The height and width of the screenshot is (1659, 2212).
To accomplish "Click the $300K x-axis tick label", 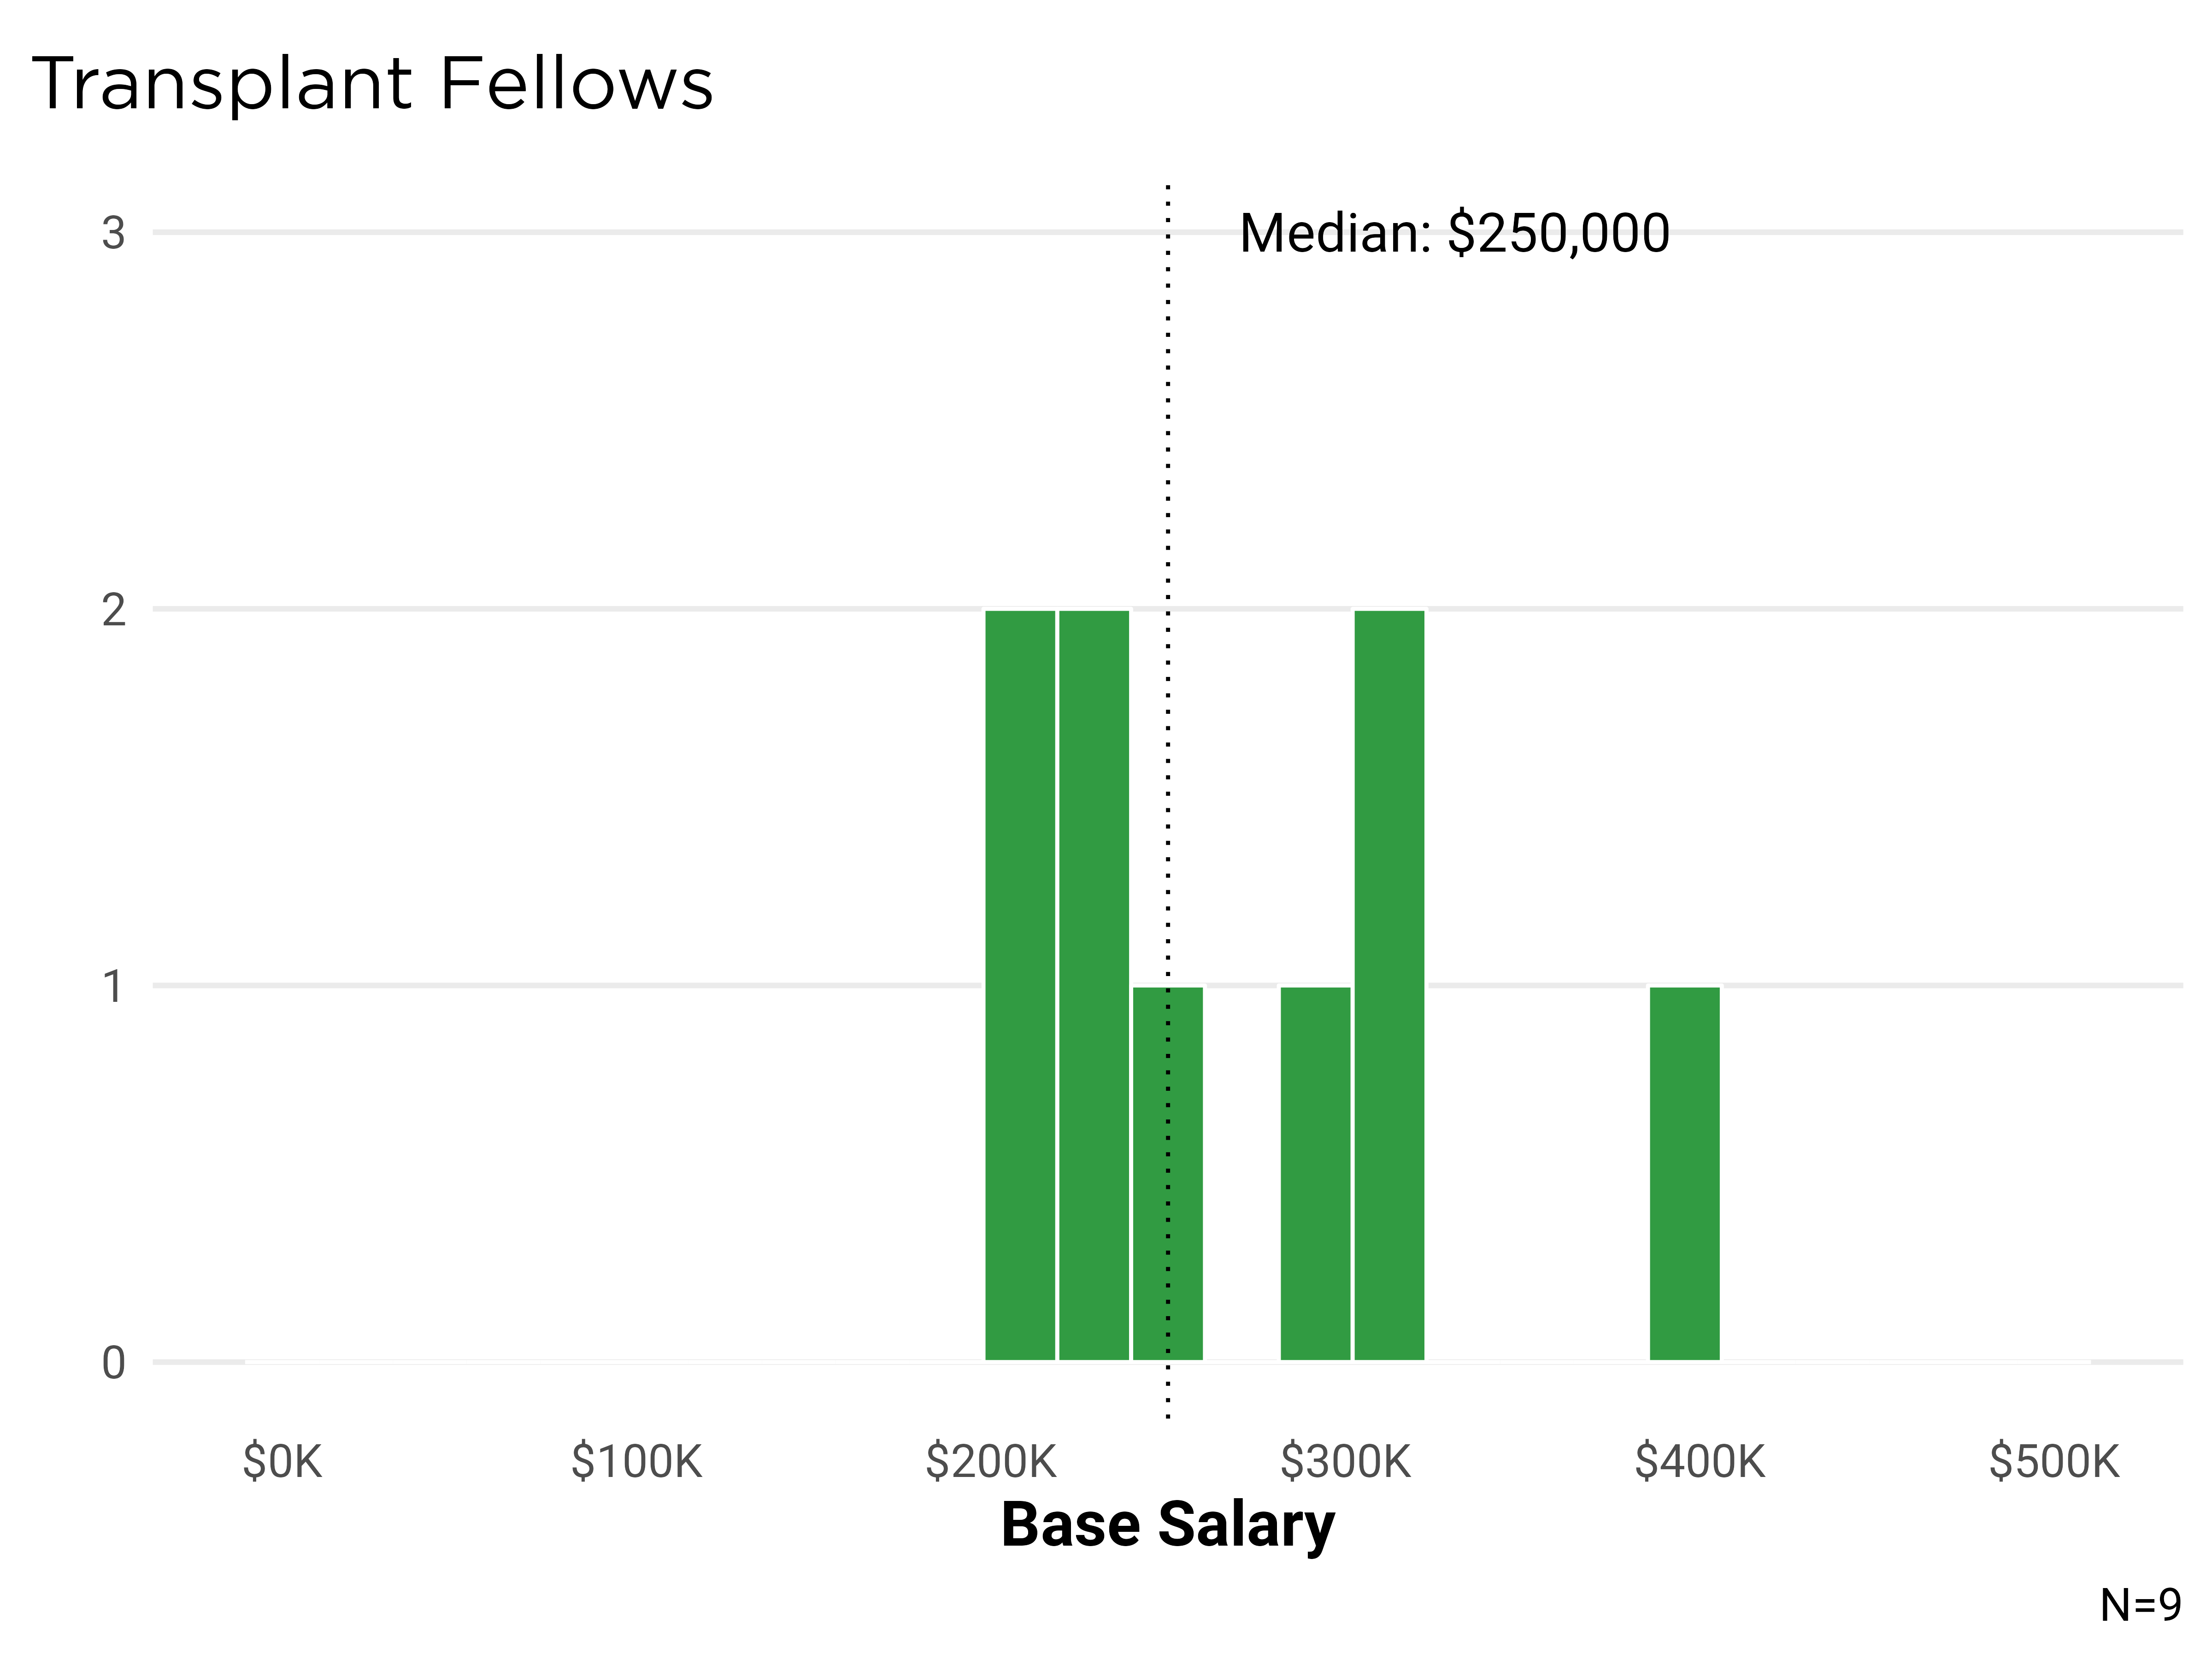I will [1345, 1462].
